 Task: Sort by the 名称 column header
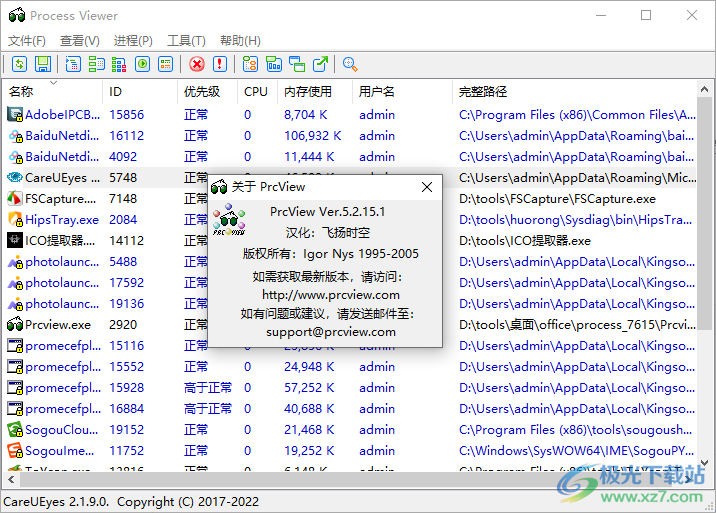point(53,91)
